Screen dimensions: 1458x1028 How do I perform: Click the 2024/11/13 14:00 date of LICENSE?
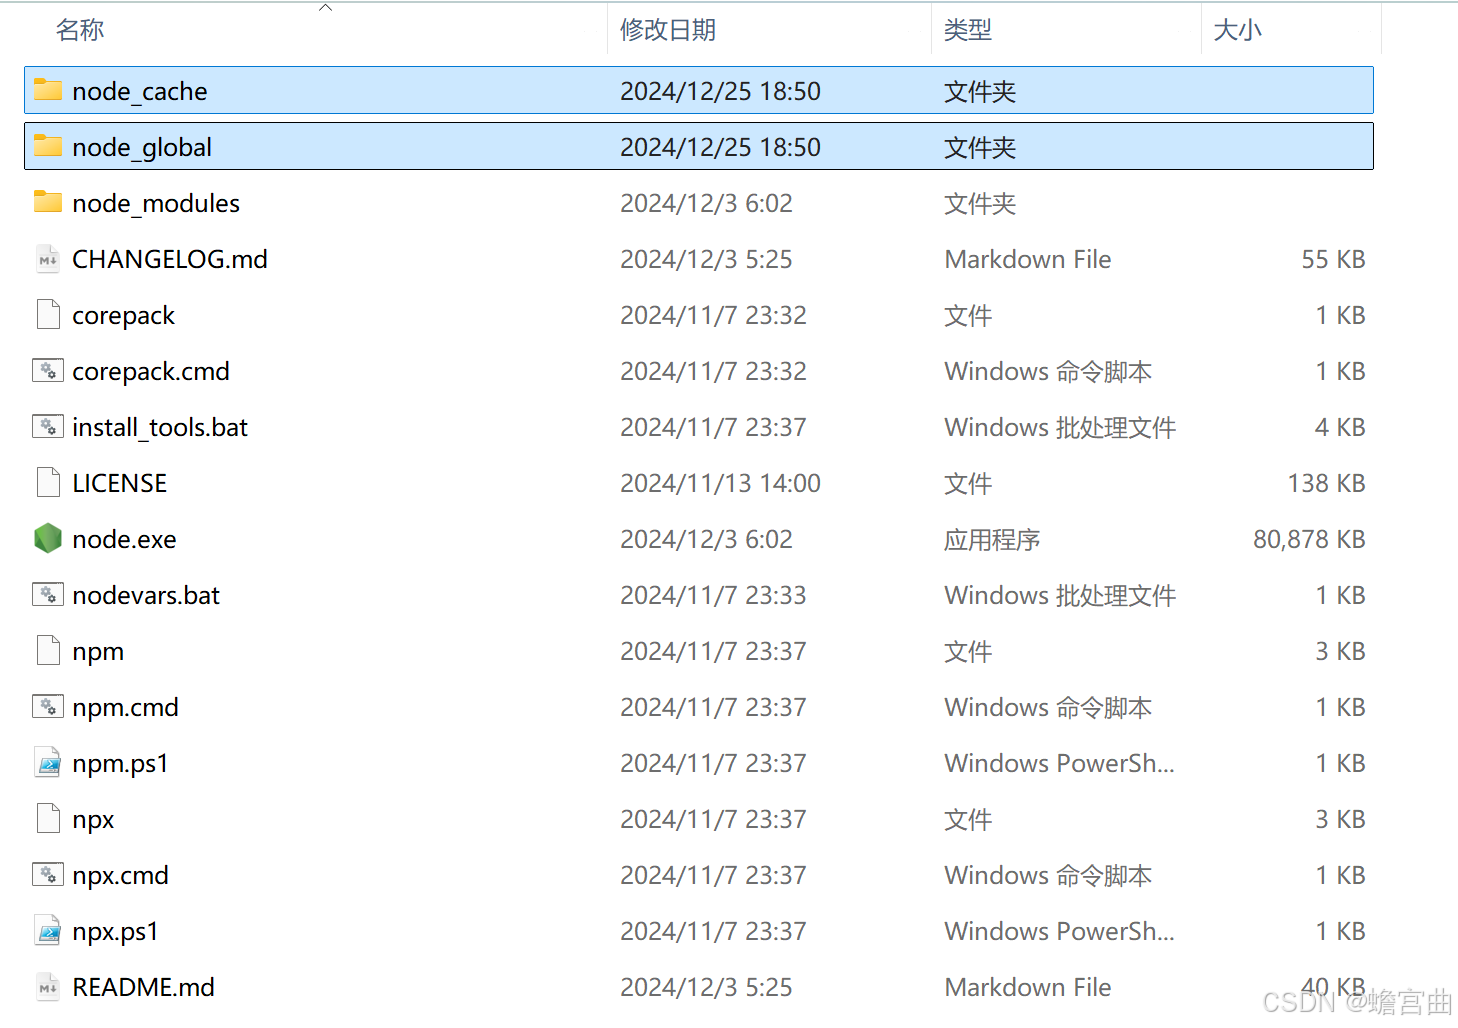tap(720, 483)
